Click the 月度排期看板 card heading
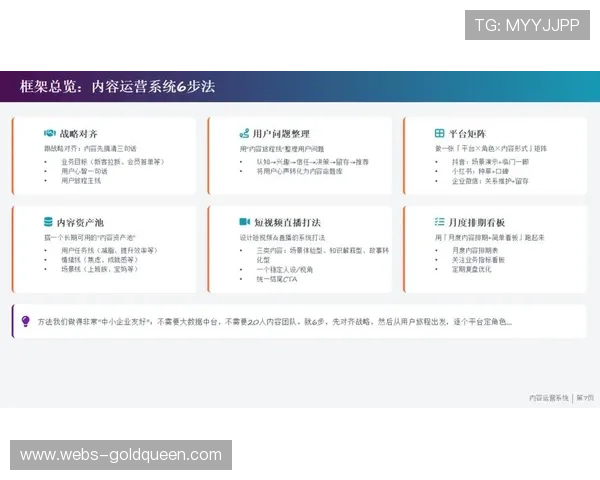Screen dimensions: 600x480 pos(477,222)
